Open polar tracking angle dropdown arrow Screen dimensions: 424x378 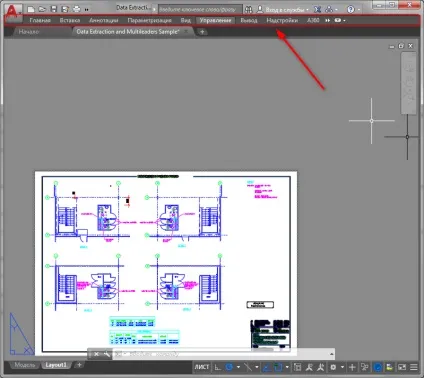[x=238, y=367]
